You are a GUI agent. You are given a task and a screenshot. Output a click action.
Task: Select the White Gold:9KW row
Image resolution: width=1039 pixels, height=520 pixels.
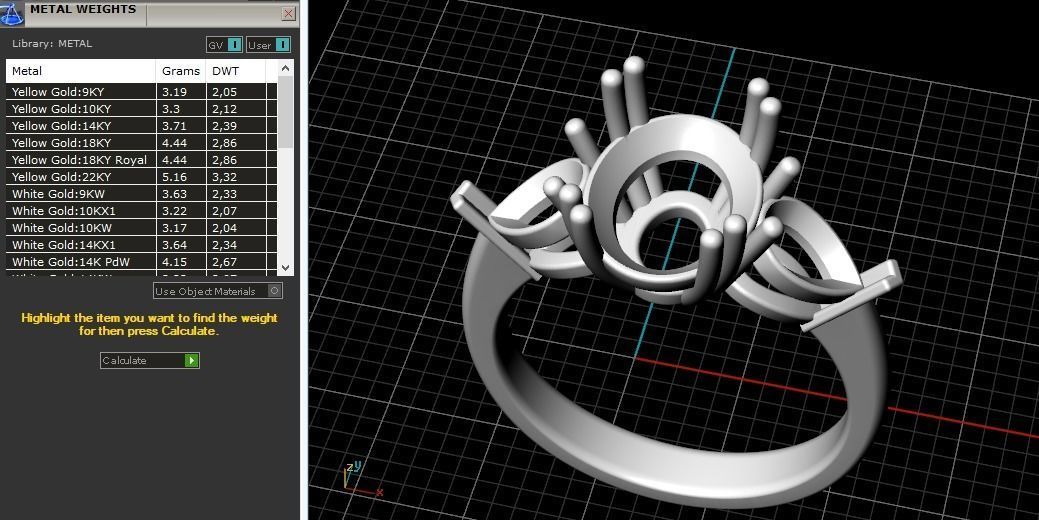(x=141, y=193)
